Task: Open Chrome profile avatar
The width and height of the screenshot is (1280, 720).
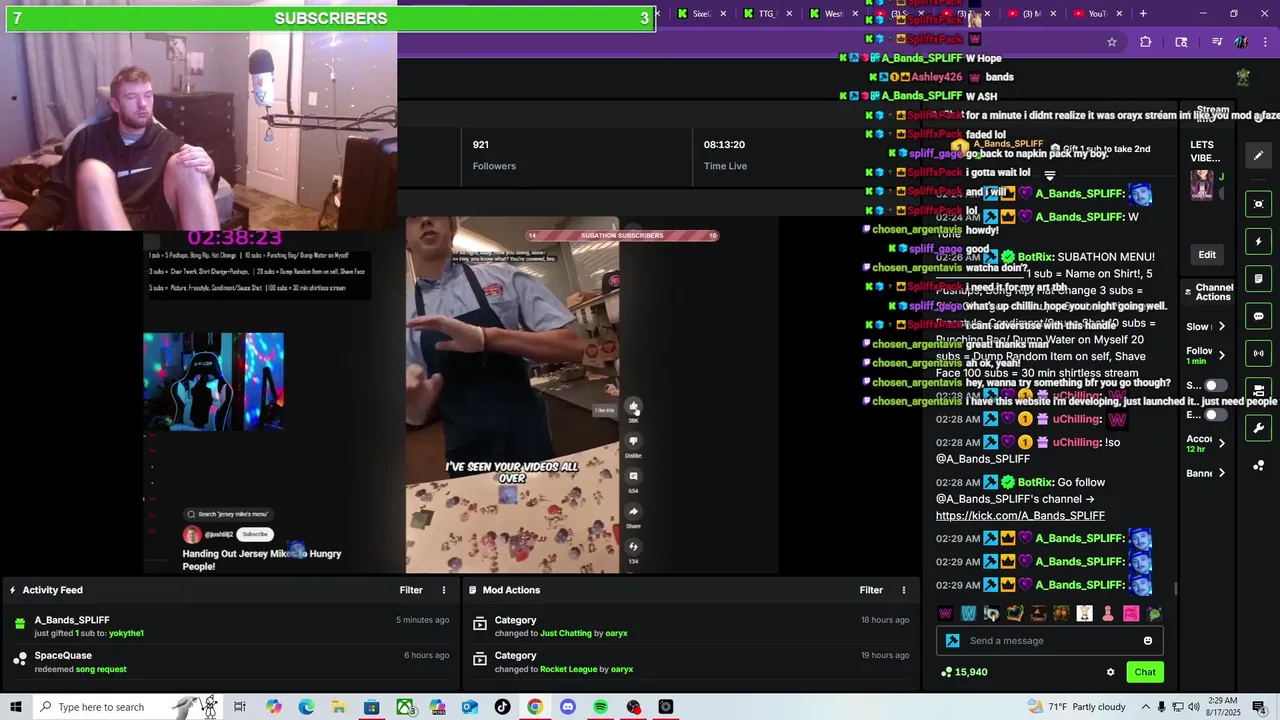Action: pyautogui.click(x=1241, y=42)
